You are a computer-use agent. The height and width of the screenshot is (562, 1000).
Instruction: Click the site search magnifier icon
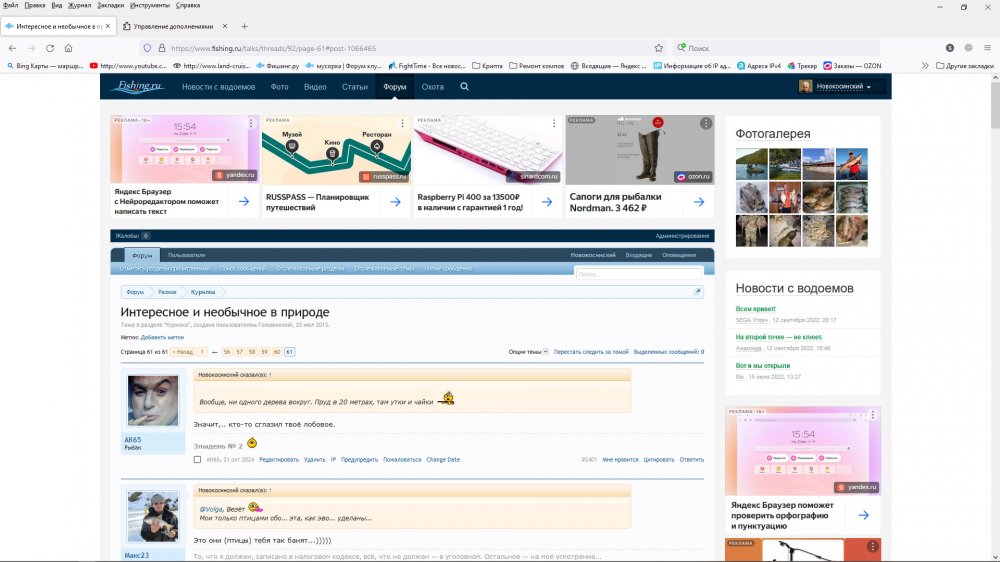pos(464,87)
